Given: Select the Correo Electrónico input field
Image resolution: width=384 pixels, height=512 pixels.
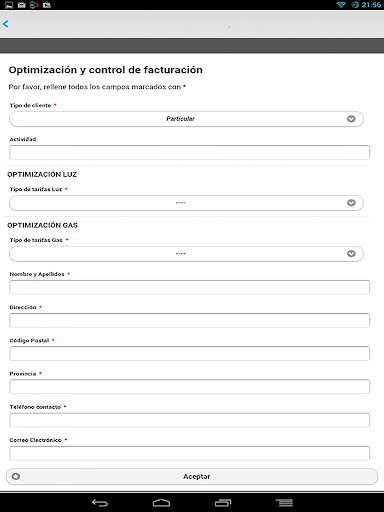Looking at the screenshot, I should coord(189,453).
